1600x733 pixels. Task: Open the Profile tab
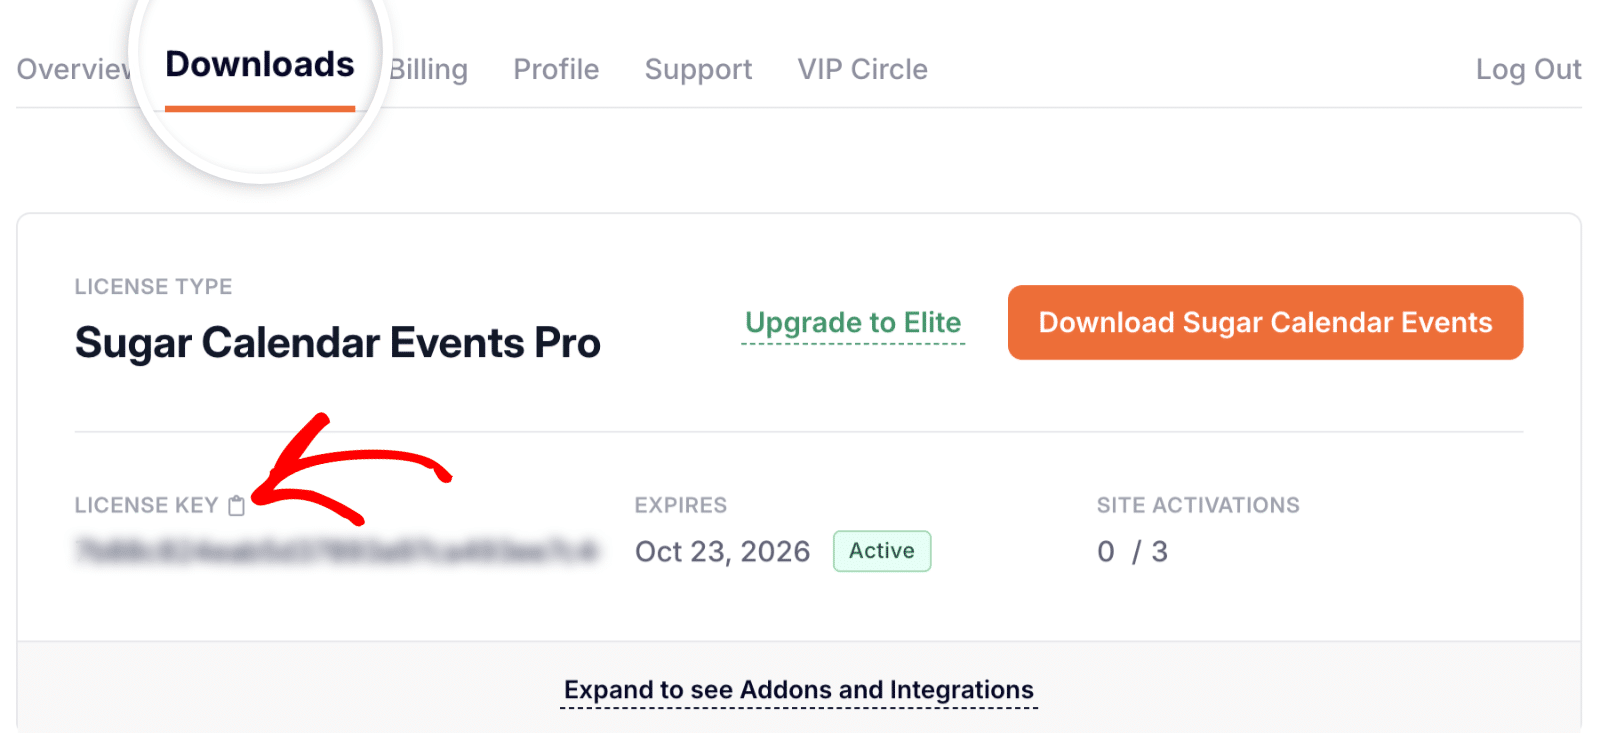[556, 69]
